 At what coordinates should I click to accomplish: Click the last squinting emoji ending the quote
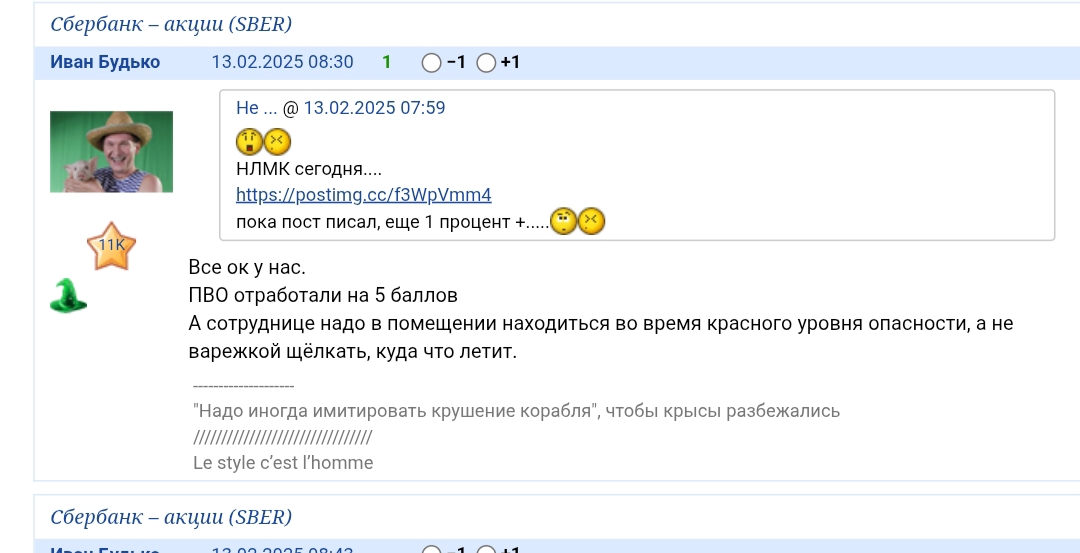tap(591, 221)
